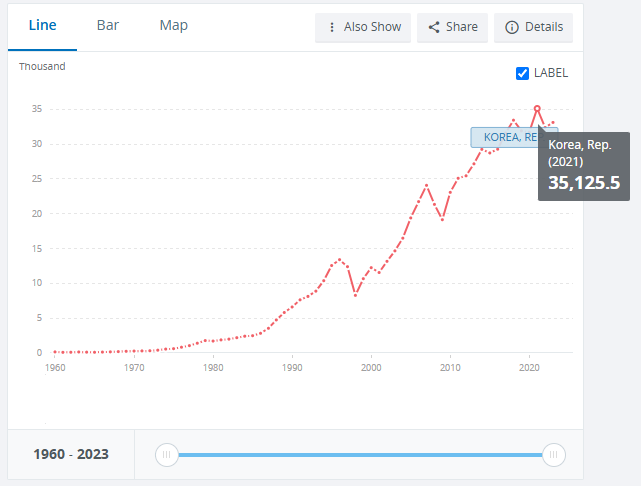Open the Details panel
This screenshot has height=486, width=641.
click(534, 27)
